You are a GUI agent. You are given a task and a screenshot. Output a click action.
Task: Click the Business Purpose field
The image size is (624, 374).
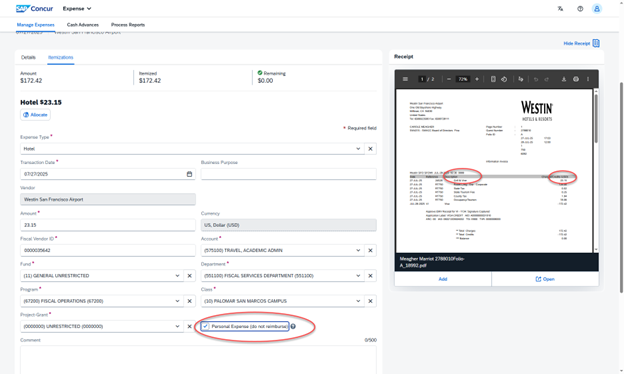coord(289,174)
